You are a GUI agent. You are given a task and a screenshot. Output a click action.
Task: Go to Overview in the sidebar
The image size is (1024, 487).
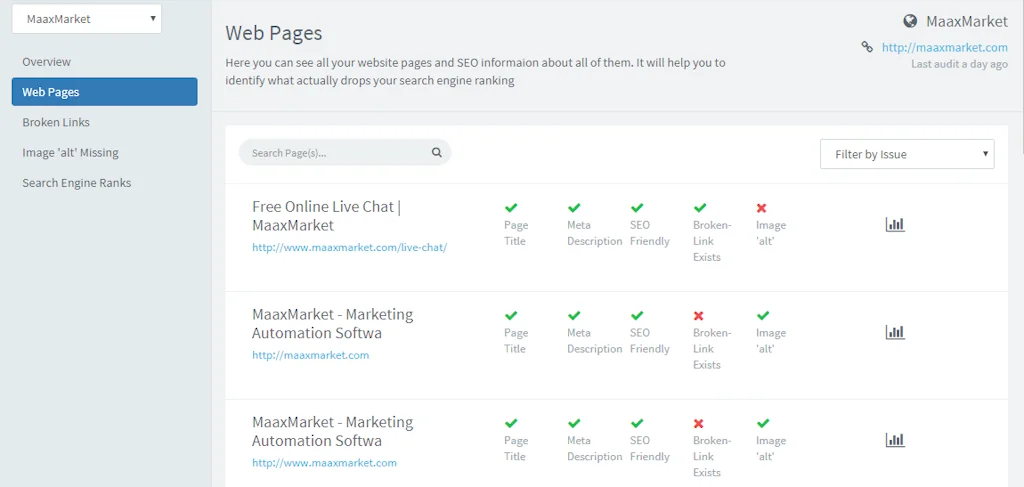click(x=46, y=61)
